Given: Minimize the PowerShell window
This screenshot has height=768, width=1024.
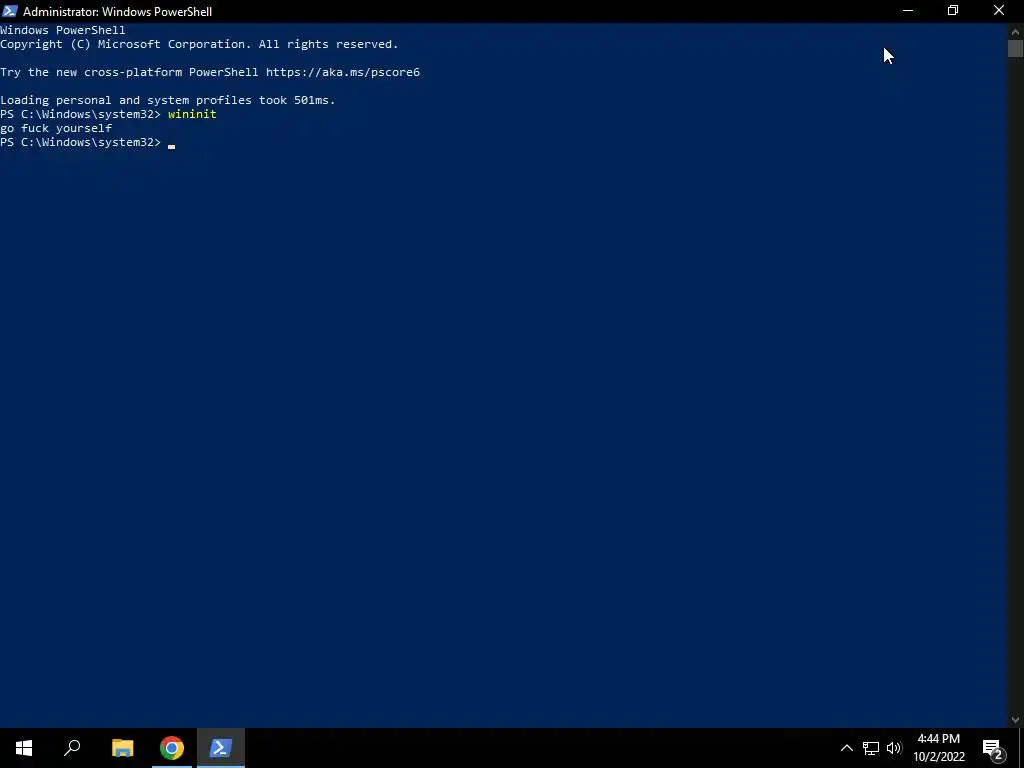Looking at the screenshot, I should click(908, 11).
